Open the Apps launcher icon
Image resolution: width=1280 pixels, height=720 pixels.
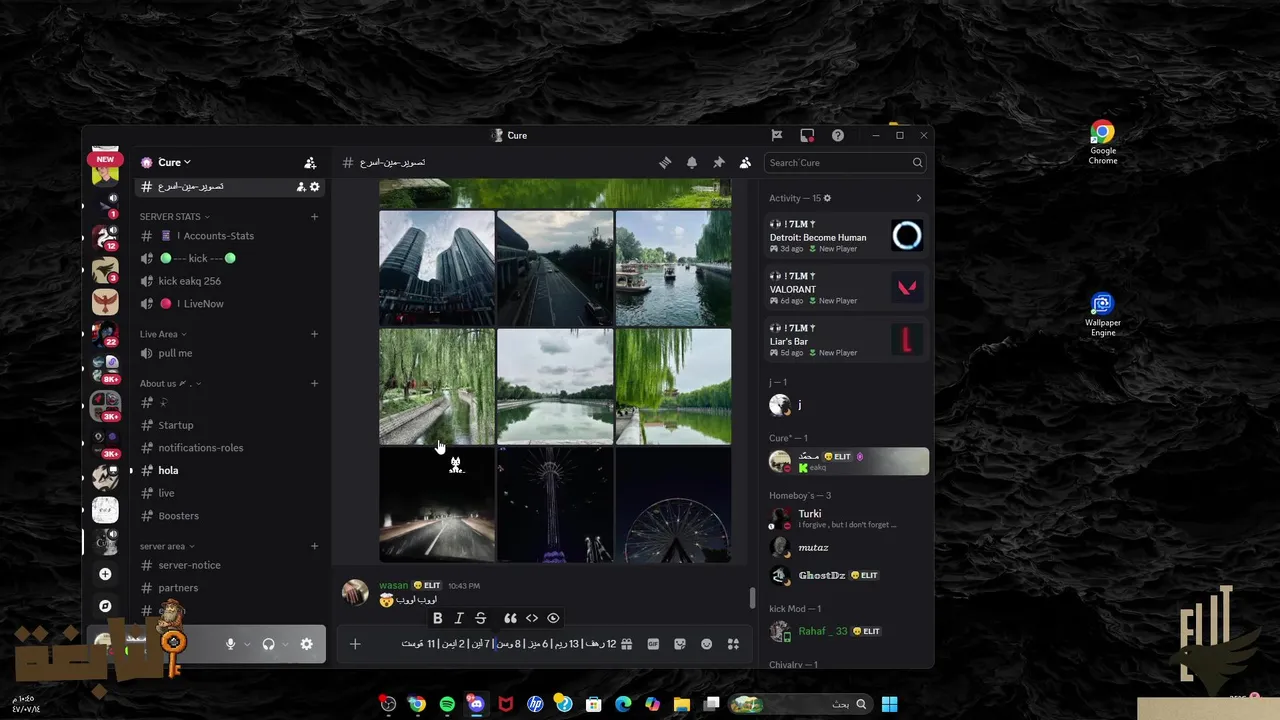[733, 644]
